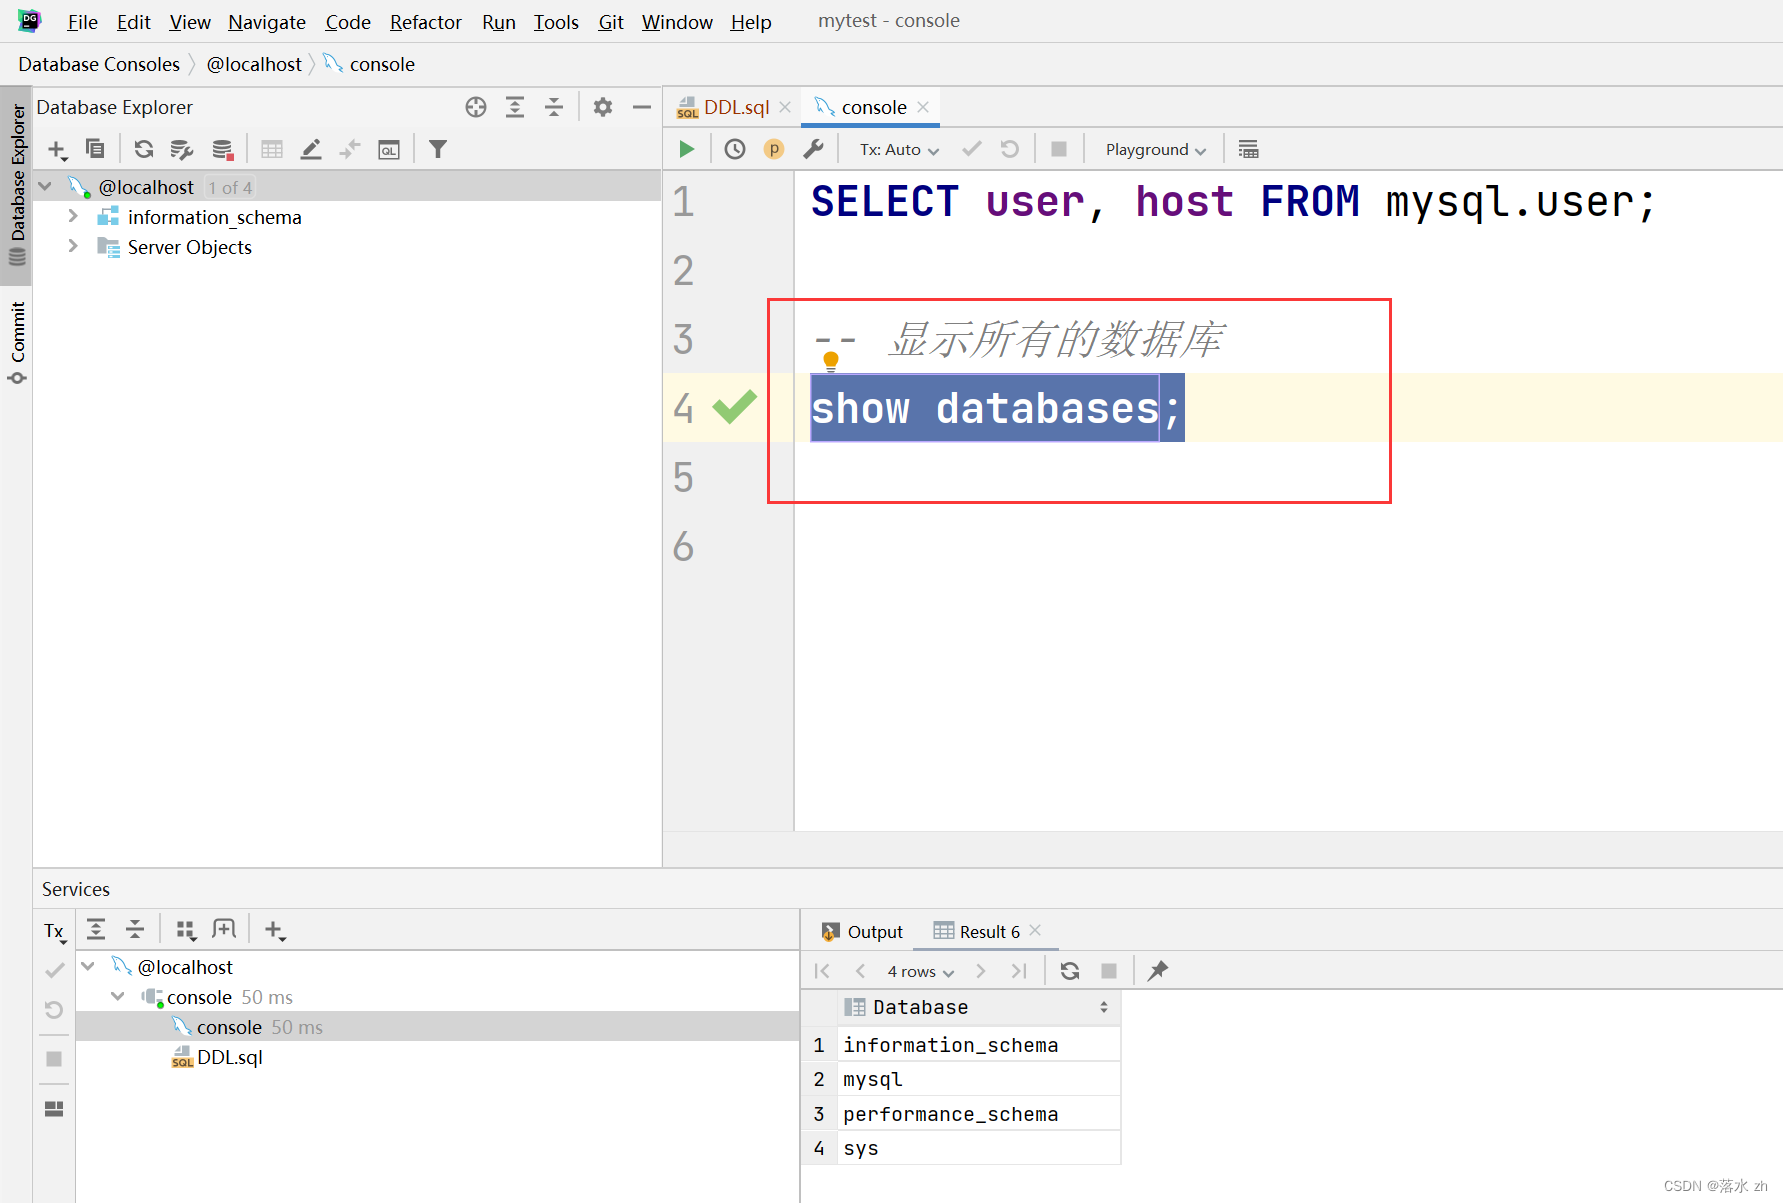Click @localhost breadcrumb
Image resolution: width=1783 pixels, height=1203 pixels.
[254, 64]
